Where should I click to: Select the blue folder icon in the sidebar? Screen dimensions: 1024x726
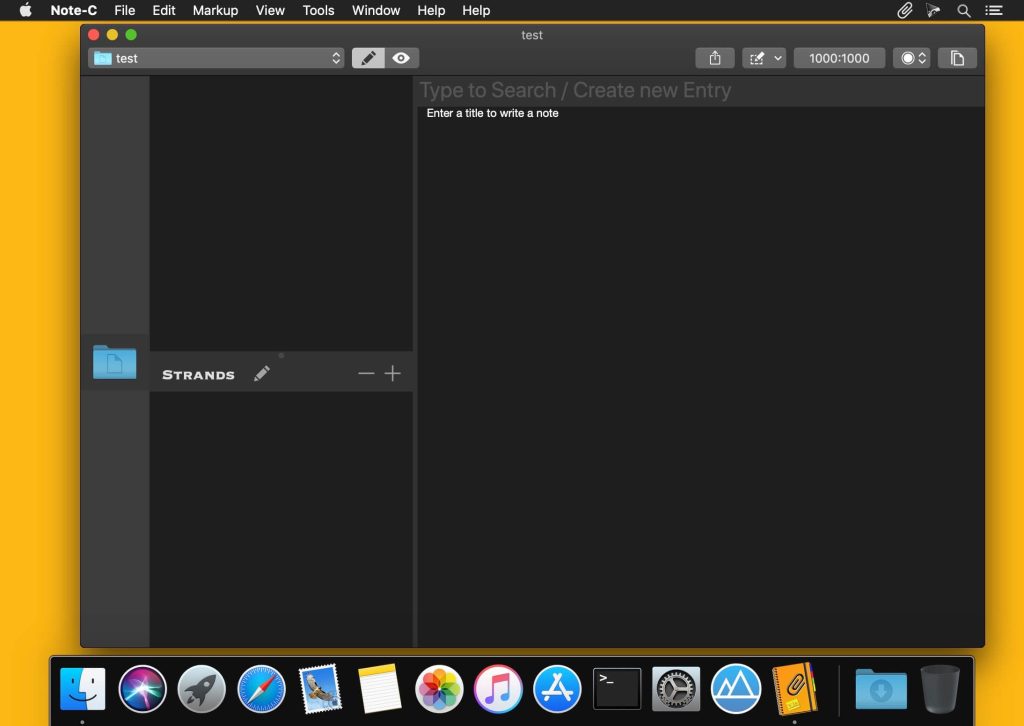pyautogui.click(x=115, y=362)
